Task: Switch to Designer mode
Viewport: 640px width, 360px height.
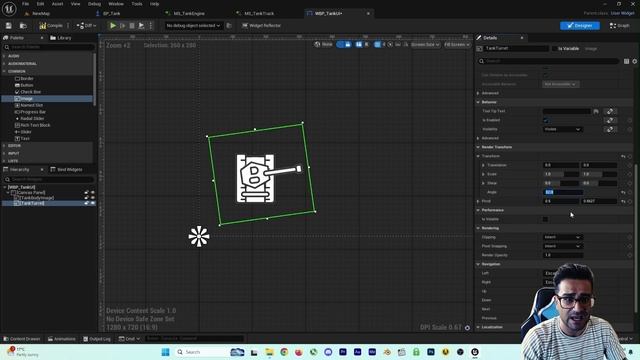Action: tap(580, 26)
